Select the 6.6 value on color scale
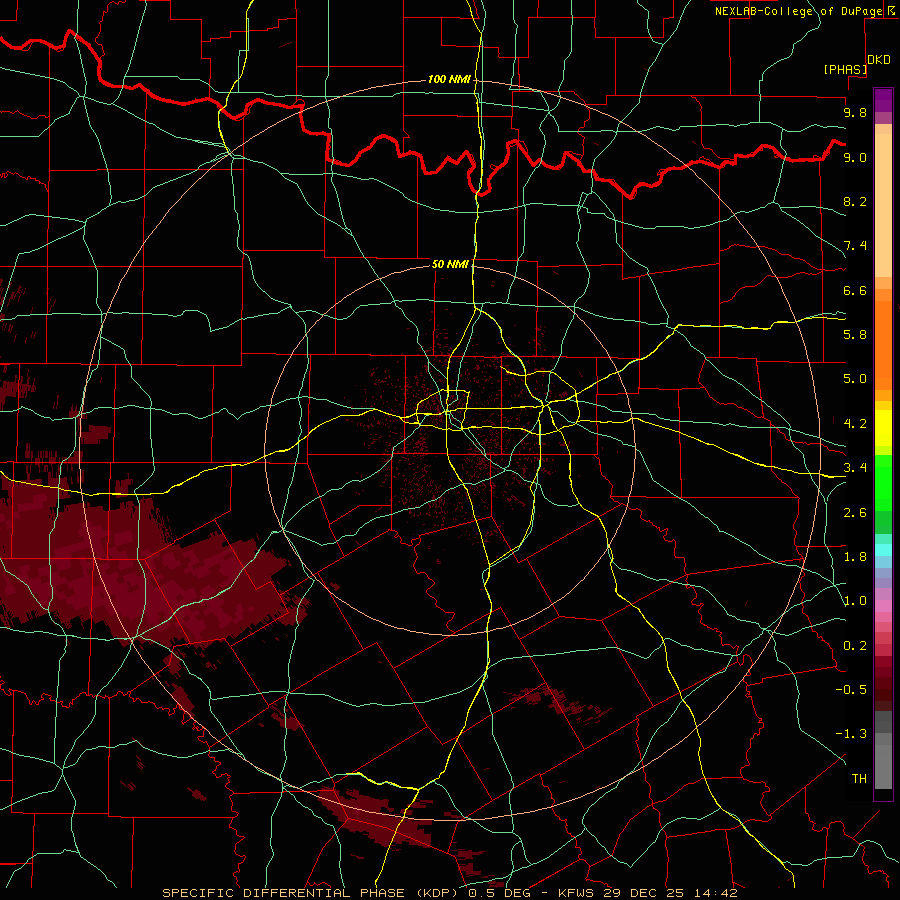 click(855, 290)
